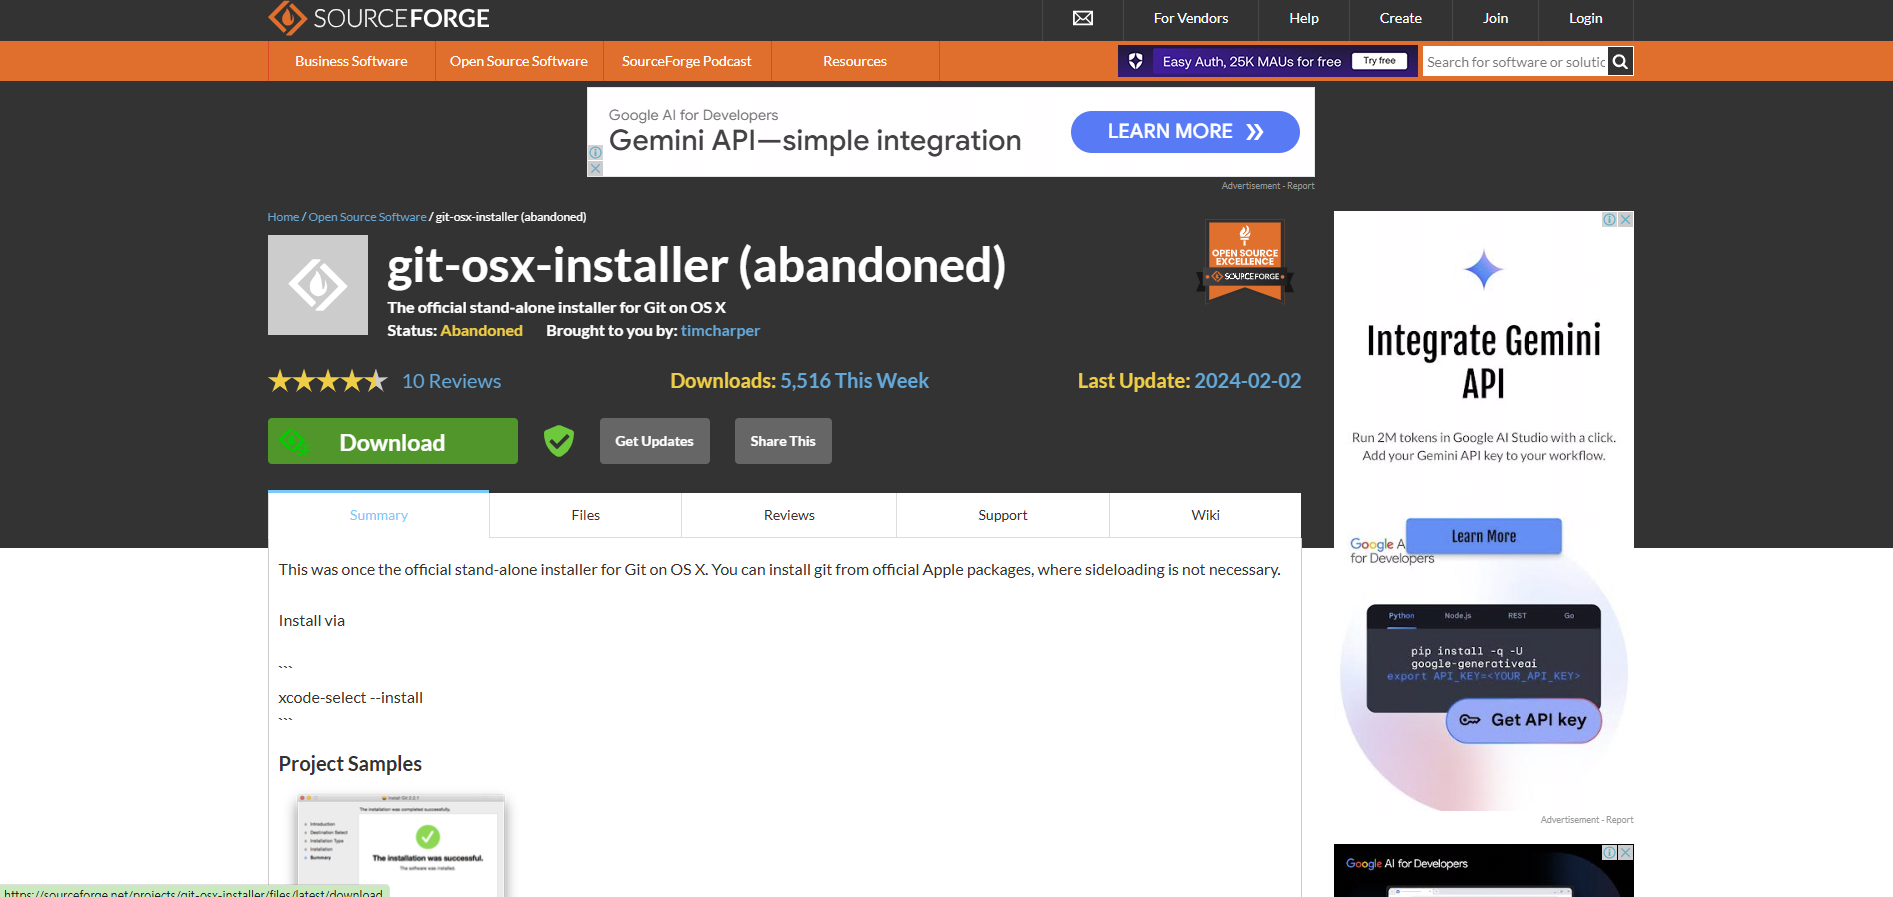The image size is (1893, 897).
Task: Select the Summary tab
Action: [x=379, y=515]
